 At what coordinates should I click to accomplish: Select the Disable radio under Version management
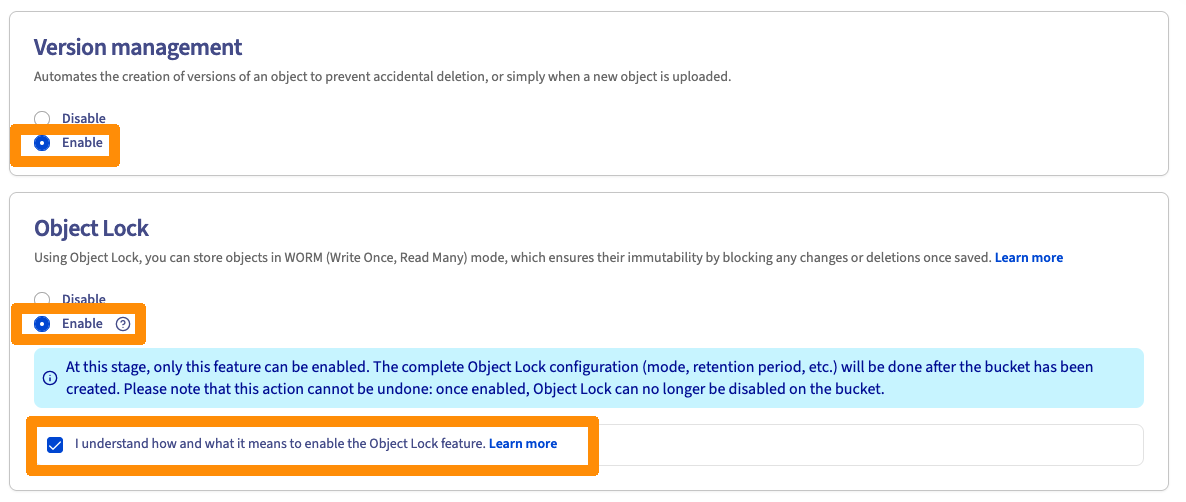tap(42, 119)
